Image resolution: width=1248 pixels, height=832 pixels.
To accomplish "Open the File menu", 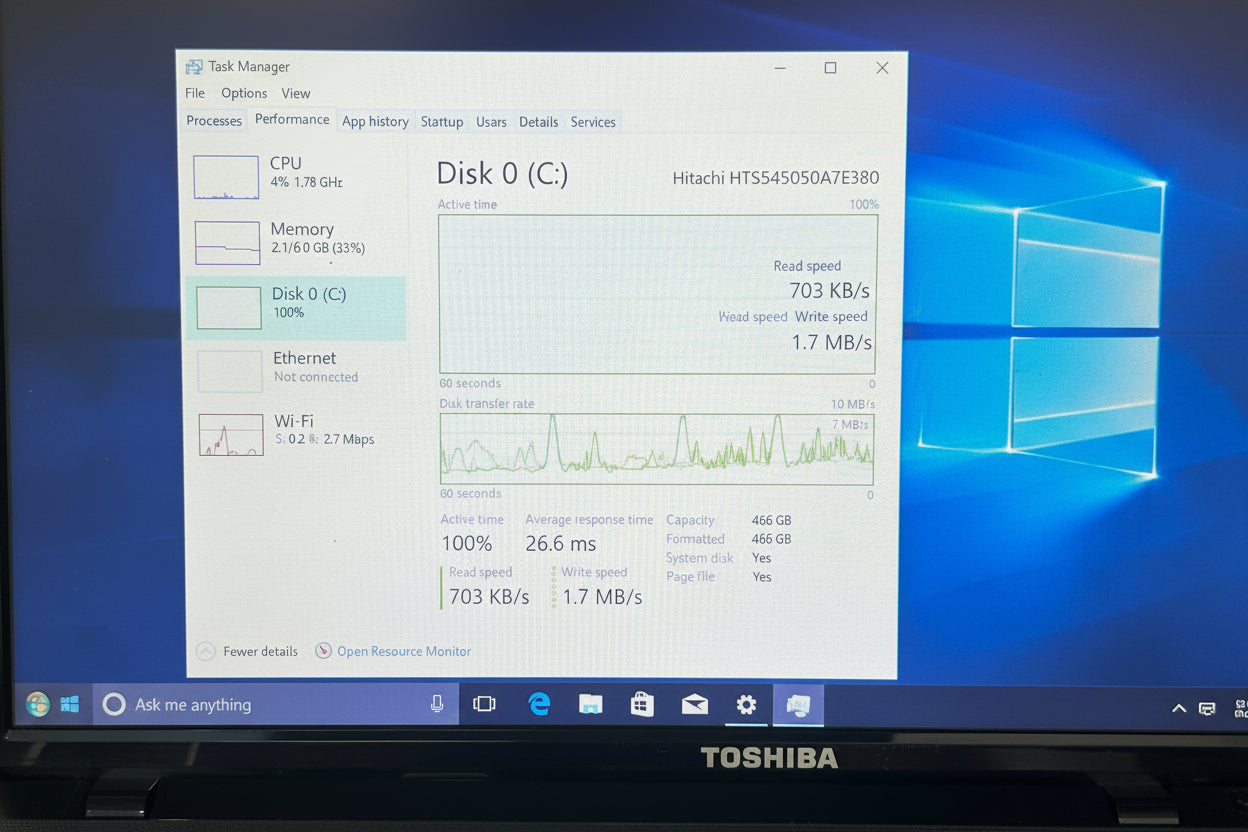I will pyautogui.click(x=195, y=93).
